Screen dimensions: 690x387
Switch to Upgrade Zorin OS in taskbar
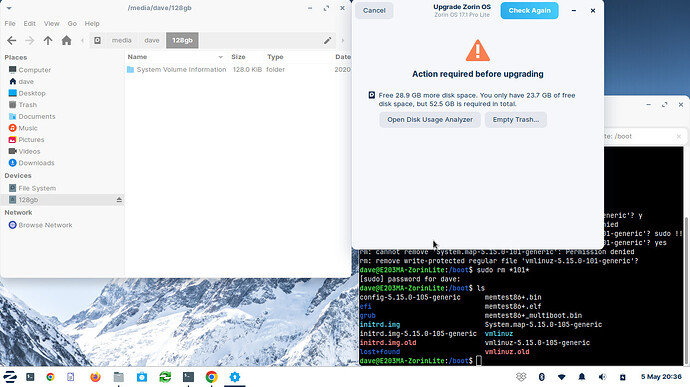point(235,377)
